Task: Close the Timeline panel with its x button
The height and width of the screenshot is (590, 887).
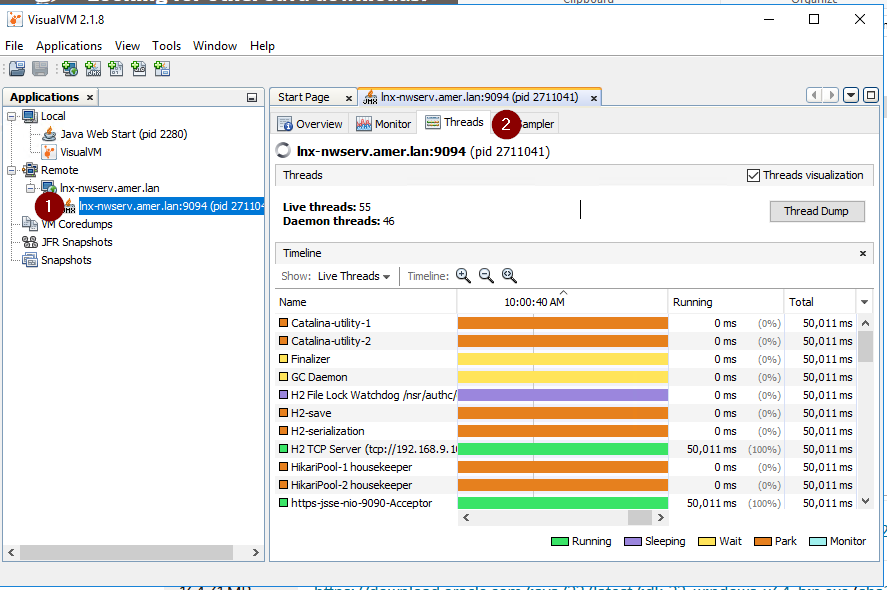Action: (862, 253)
